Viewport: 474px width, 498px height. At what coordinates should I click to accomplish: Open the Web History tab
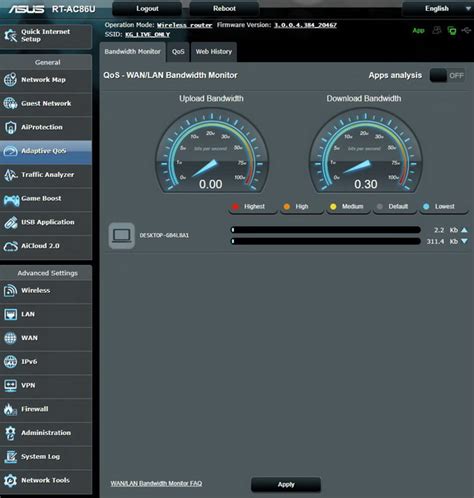pyautogui.click(x=214, y=52)
